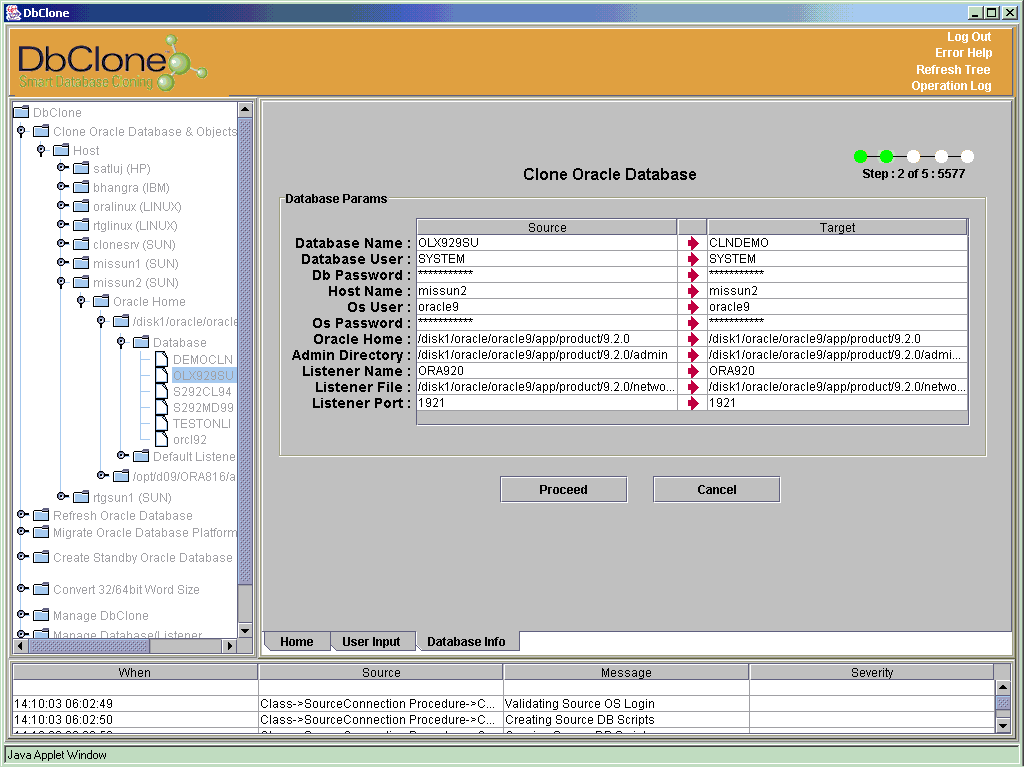Click the document icon for TESTONLI
Viewport: 1024px width, 768px height.
[162, 423]
